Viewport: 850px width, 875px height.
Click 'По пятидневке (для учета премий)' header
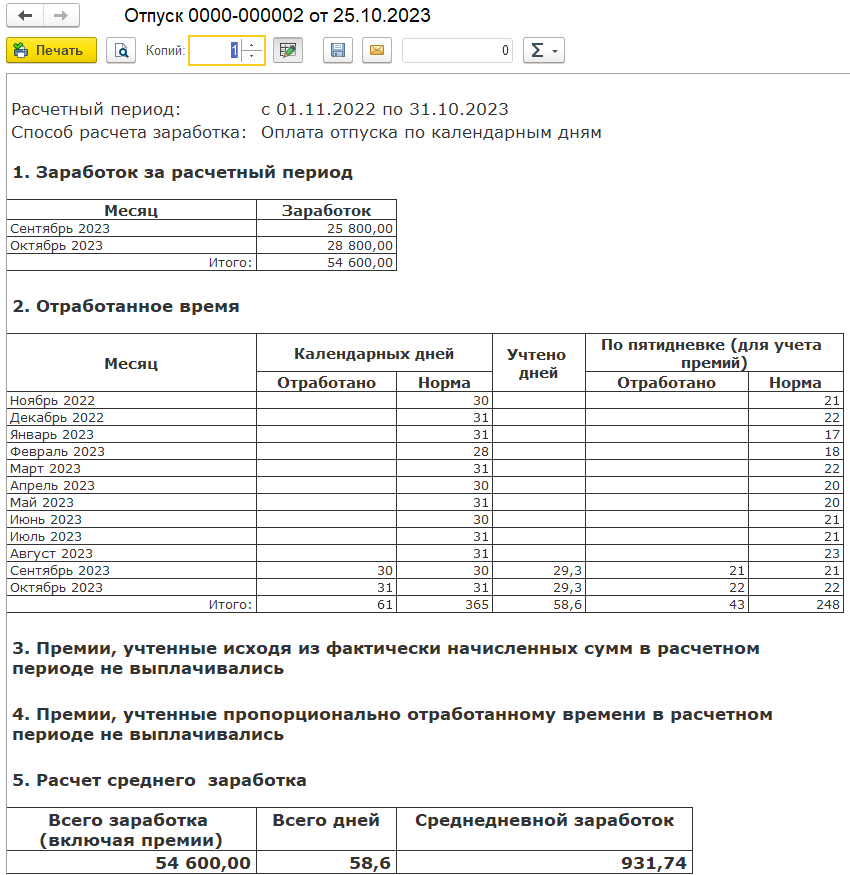point(714,353)
